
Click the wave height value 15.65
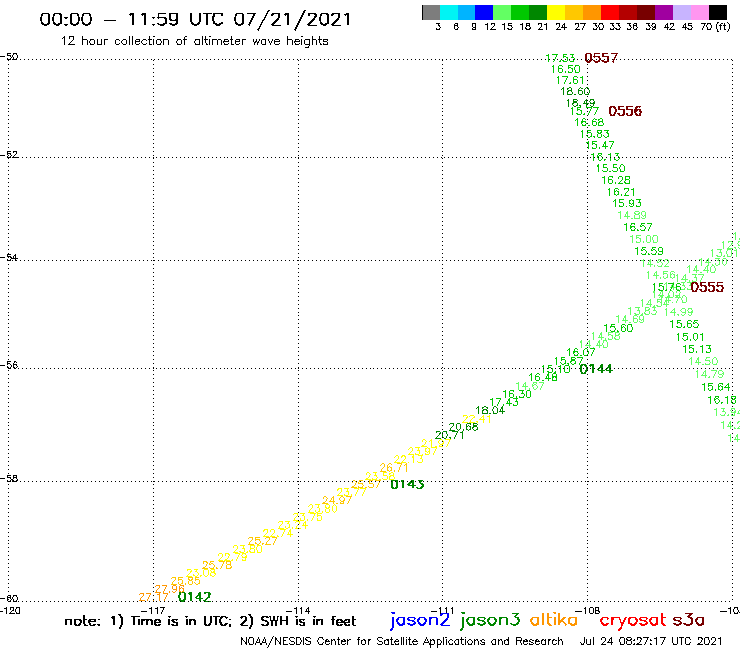pos(684,324)
